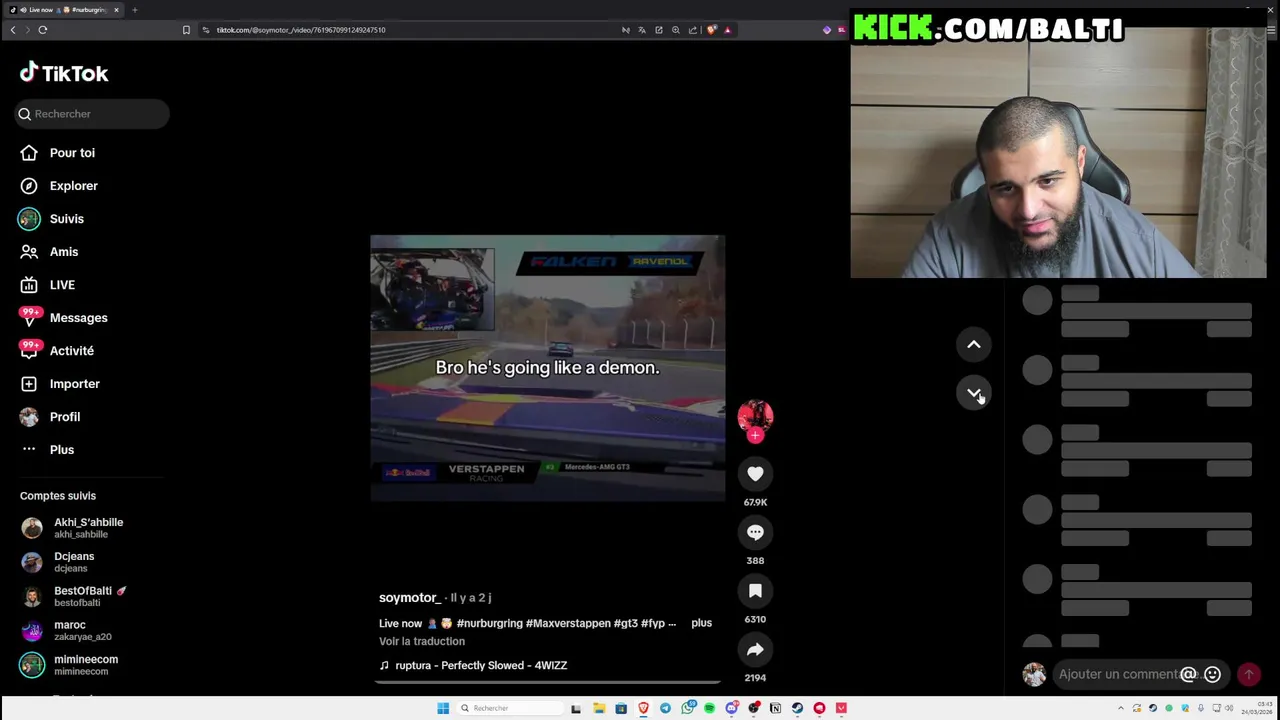Expand the Plus menu
The image size is (1280, 720).
pyautogui.click(x=48, y=450)
